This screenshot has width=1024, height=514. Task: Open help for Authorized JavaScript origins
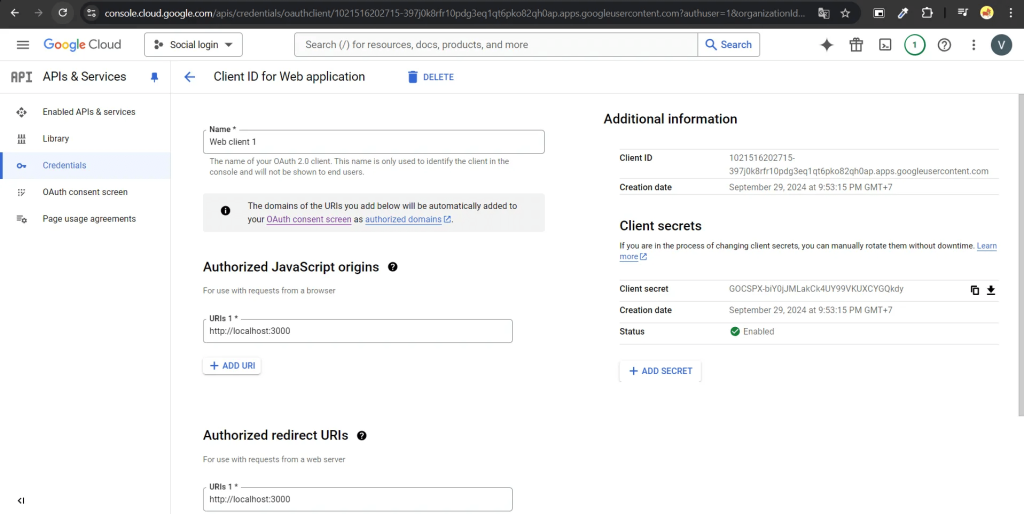(393, 267)
